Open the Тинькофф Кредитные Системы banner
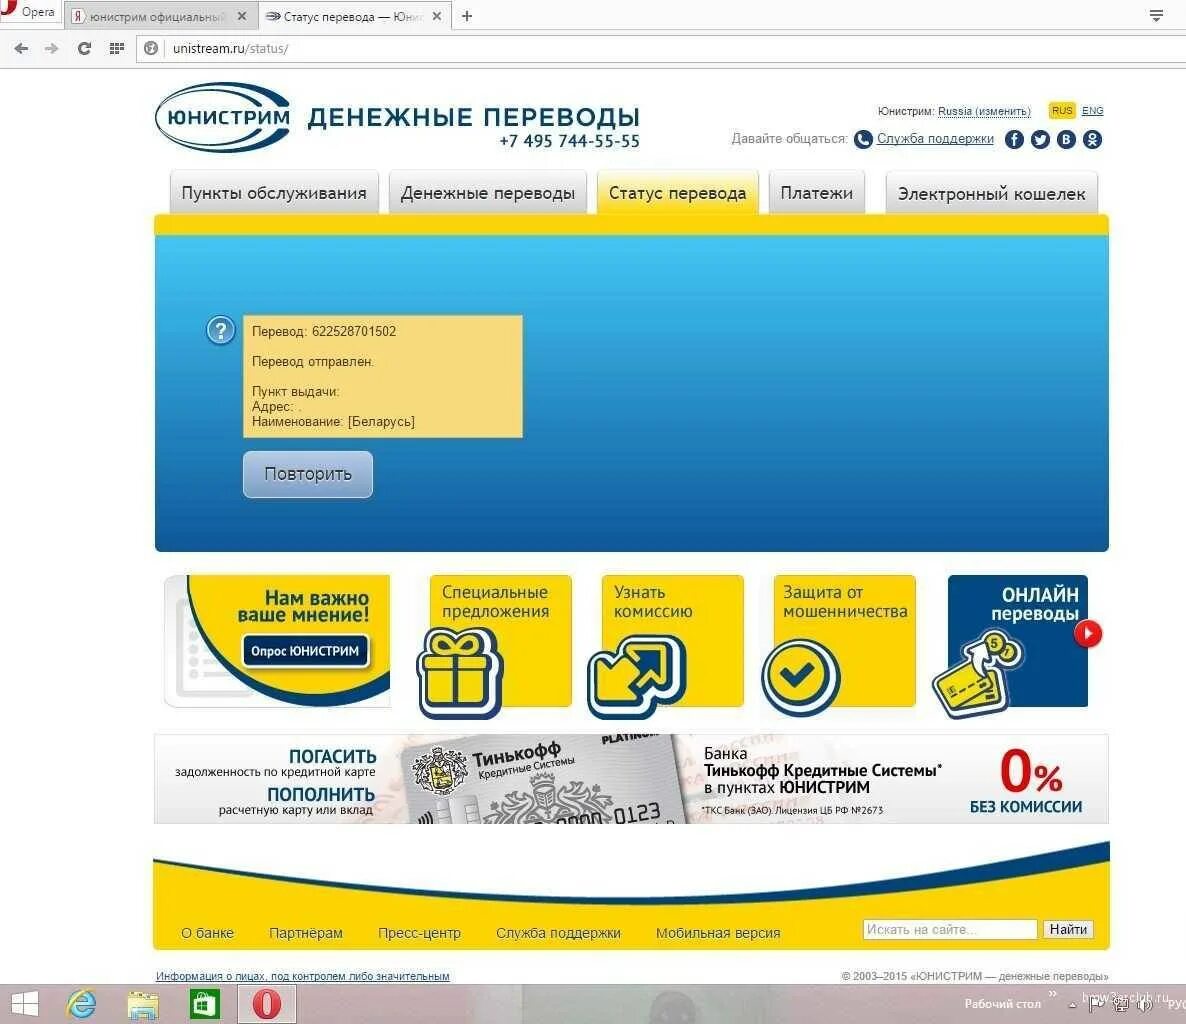The width and height of the screenshot is (1186, 1024). pyautogui.click(x=632, y=779)
